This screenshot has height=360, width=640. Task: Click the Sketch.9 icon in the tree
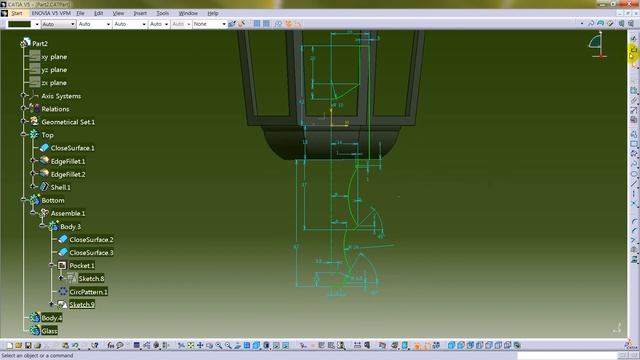62,304
